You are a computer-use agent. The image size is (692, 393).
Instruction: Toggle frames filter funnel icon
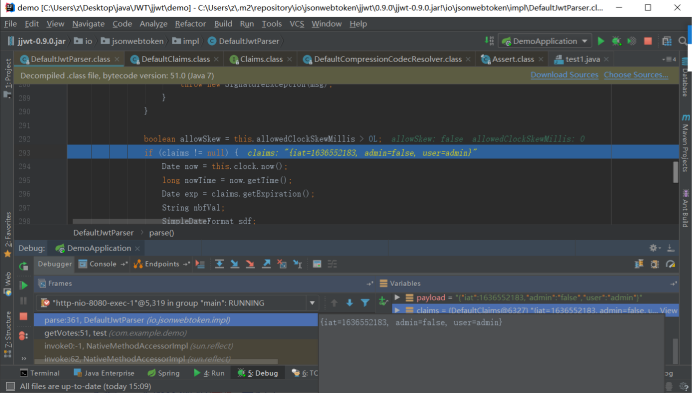click(x=365, y=302)
